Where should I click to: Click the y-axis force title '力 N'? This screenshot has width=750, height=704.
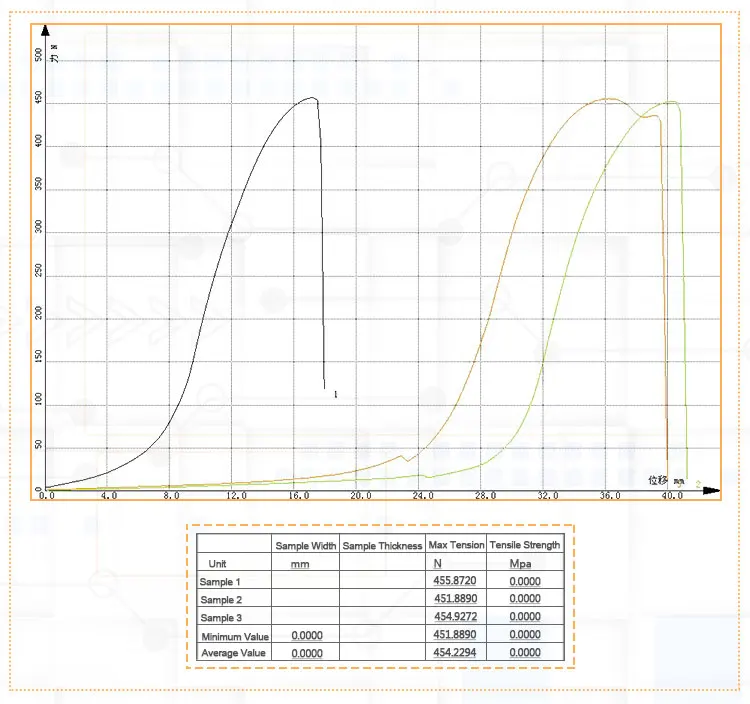[x=55, y=53]
